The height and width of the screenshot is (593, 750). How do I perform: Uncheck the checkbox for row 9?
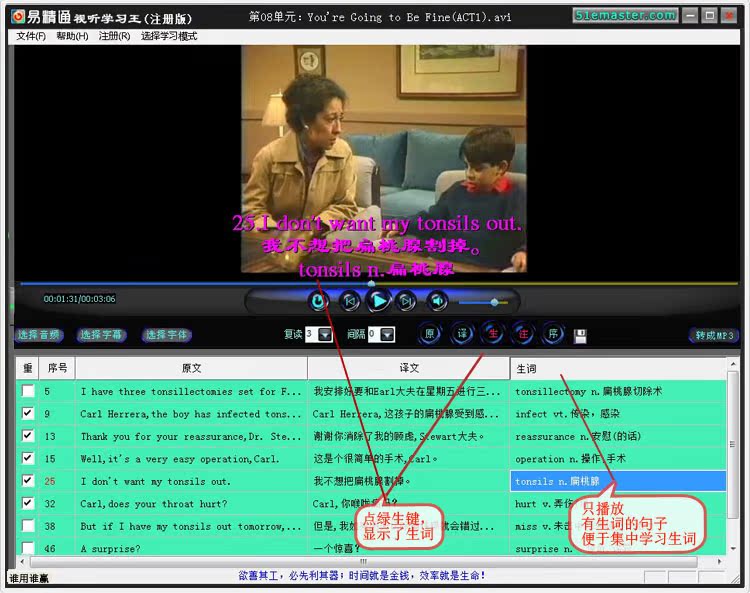coord(28,413)
